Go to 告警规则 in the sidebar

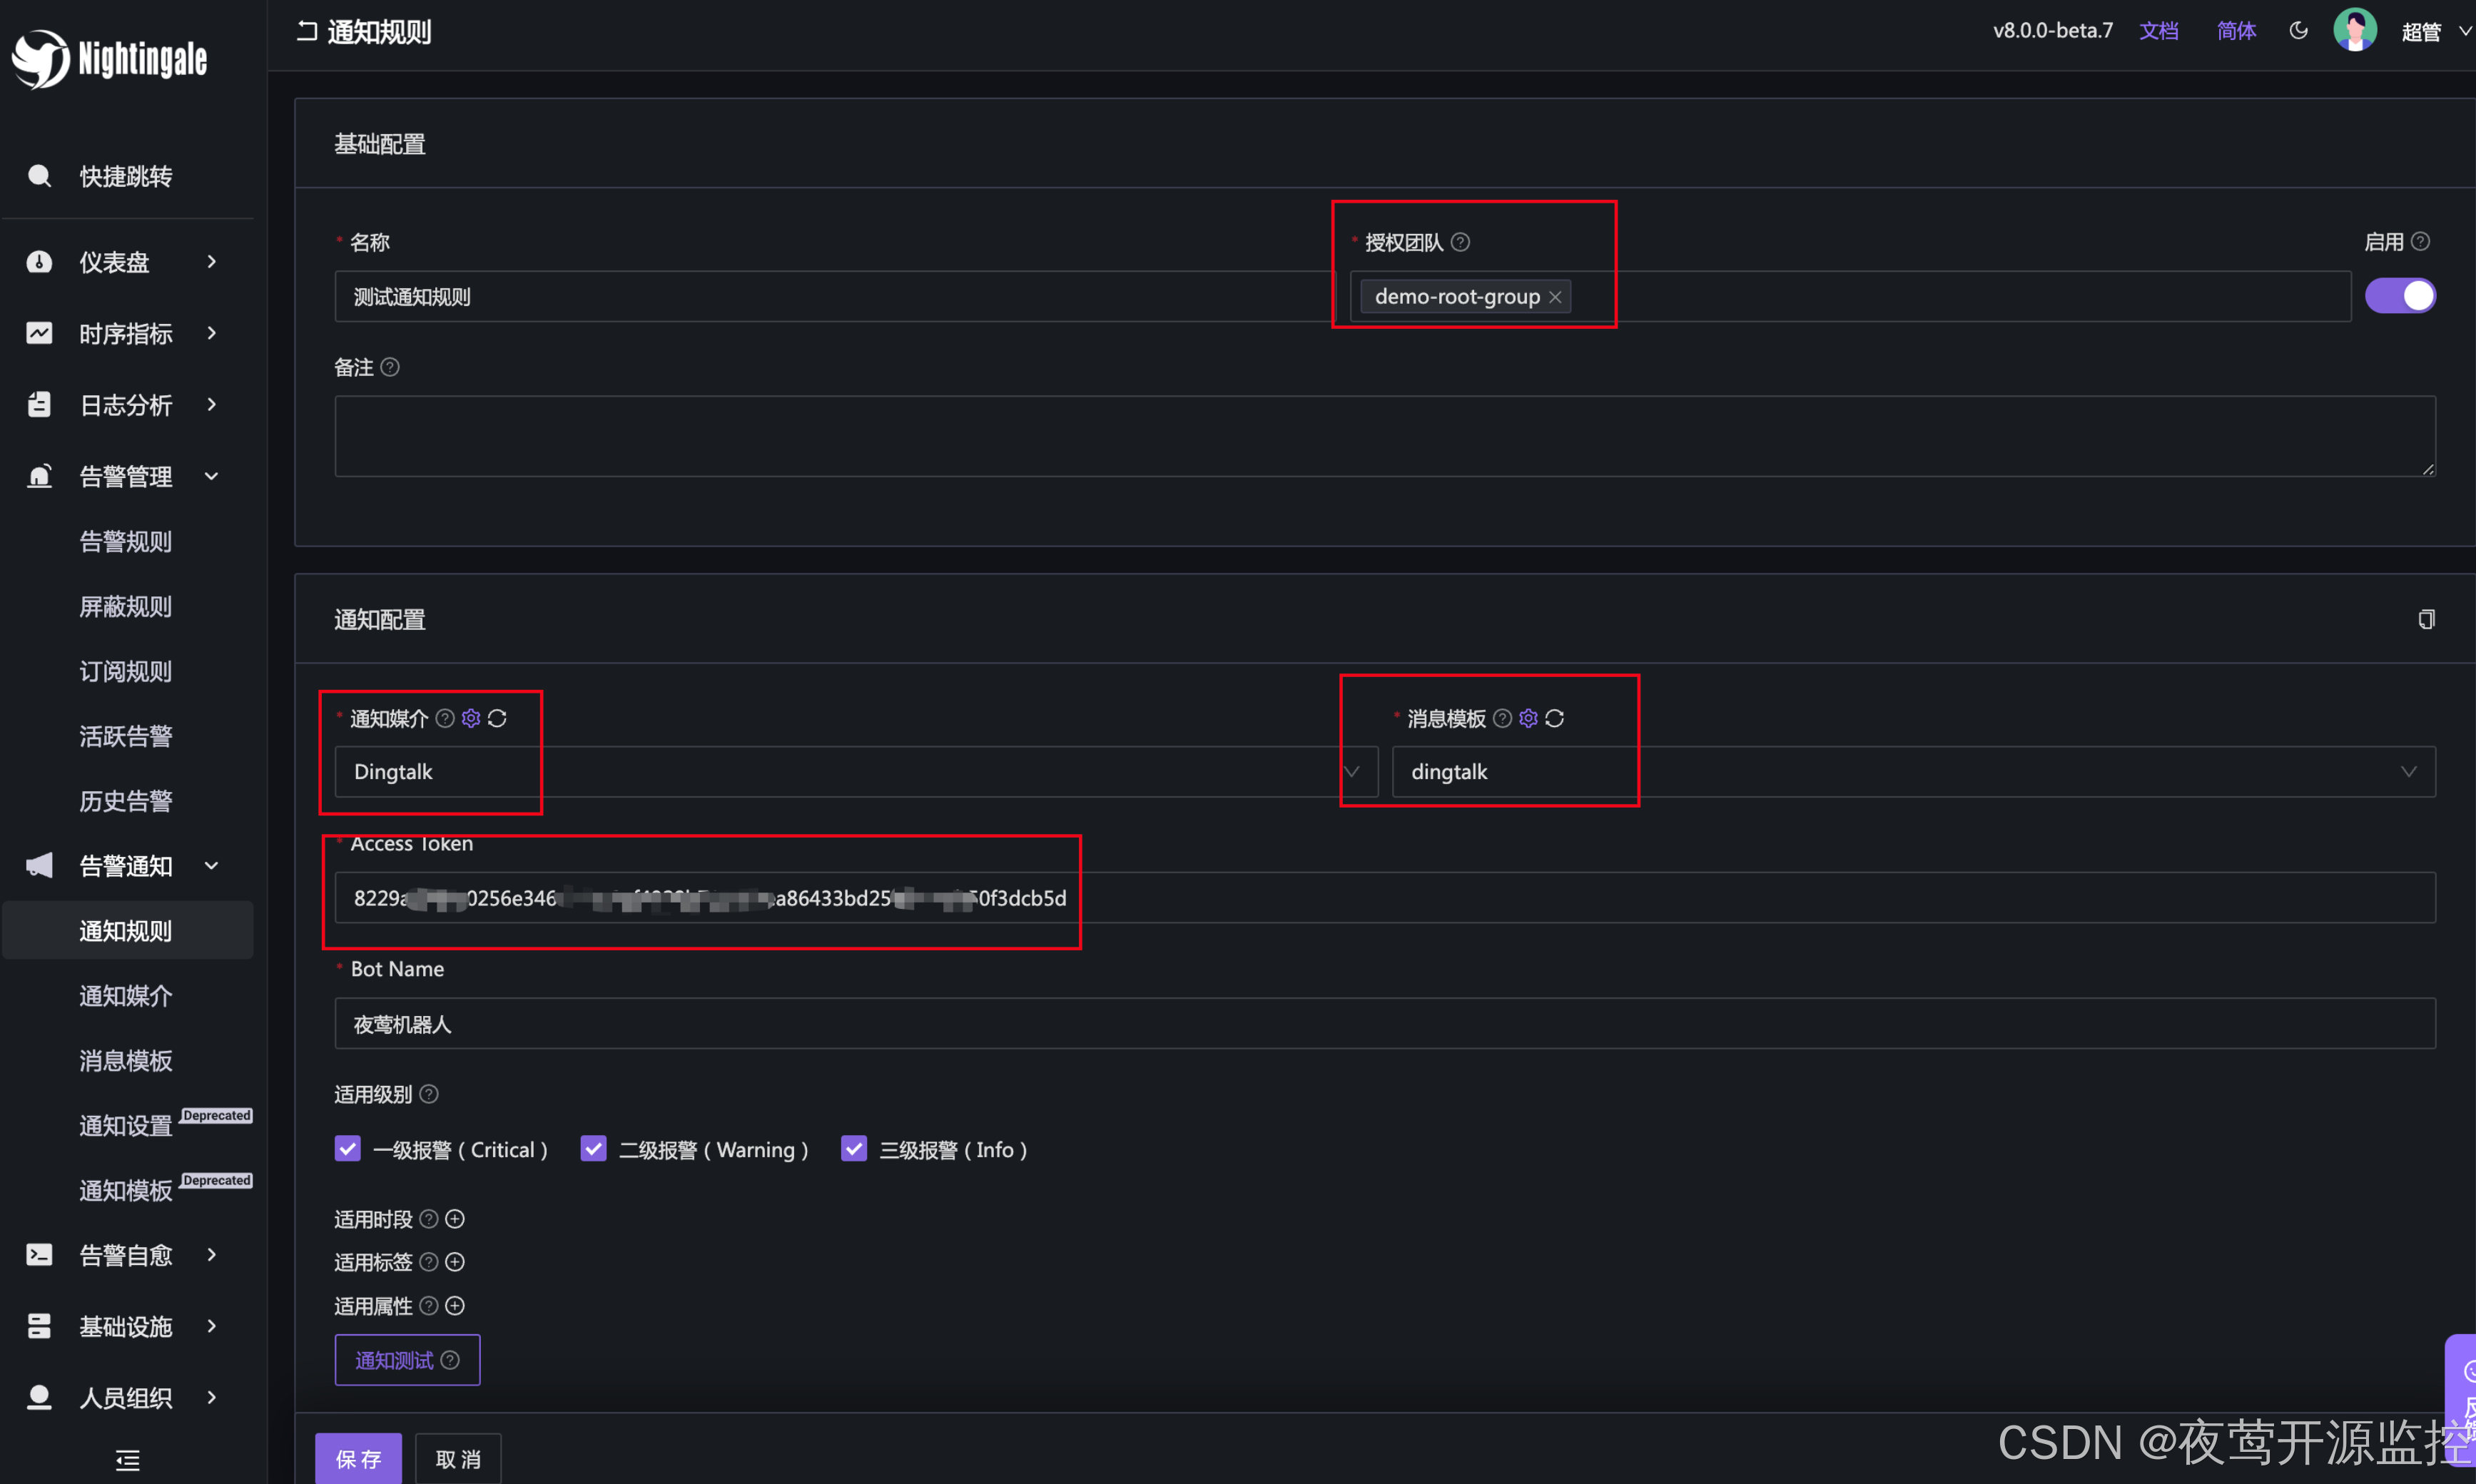point(126,542)
